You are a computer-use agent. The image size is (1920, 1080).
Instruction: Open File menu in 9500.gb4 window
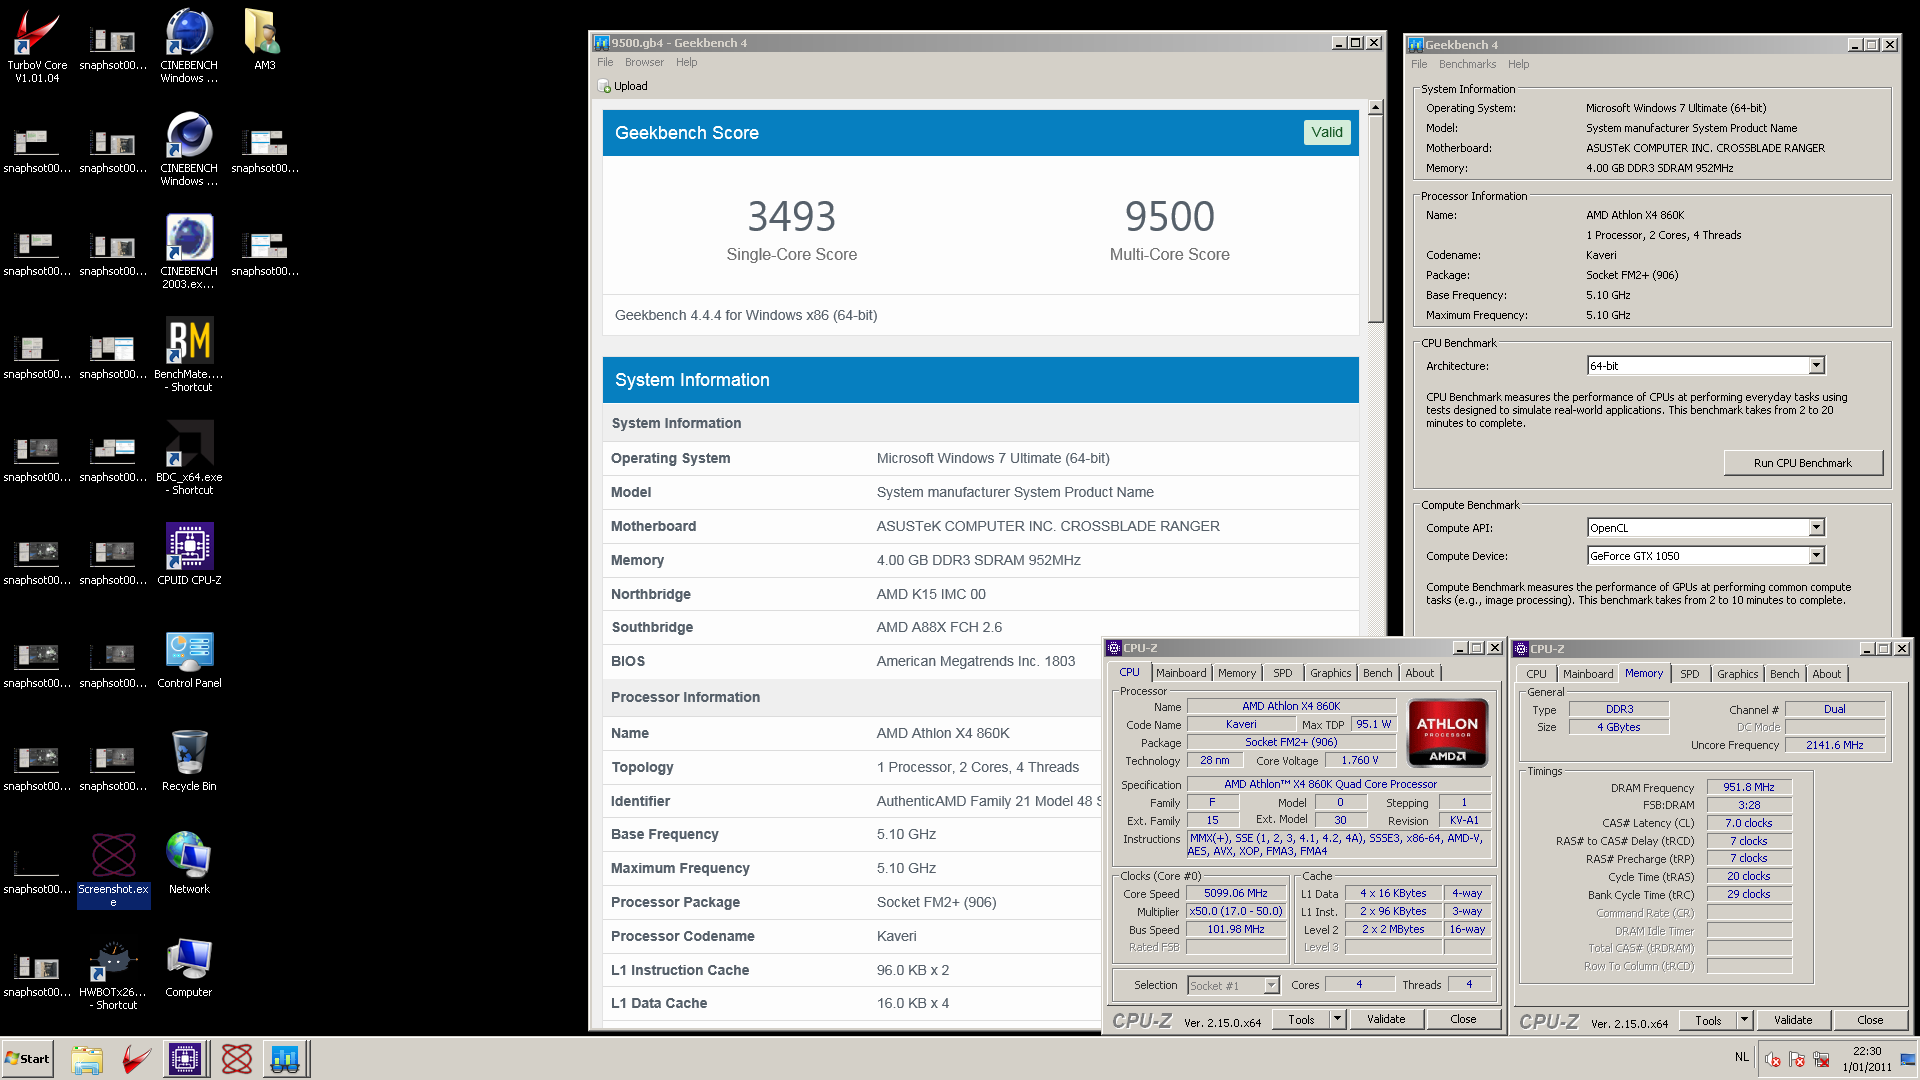point(605,62)
